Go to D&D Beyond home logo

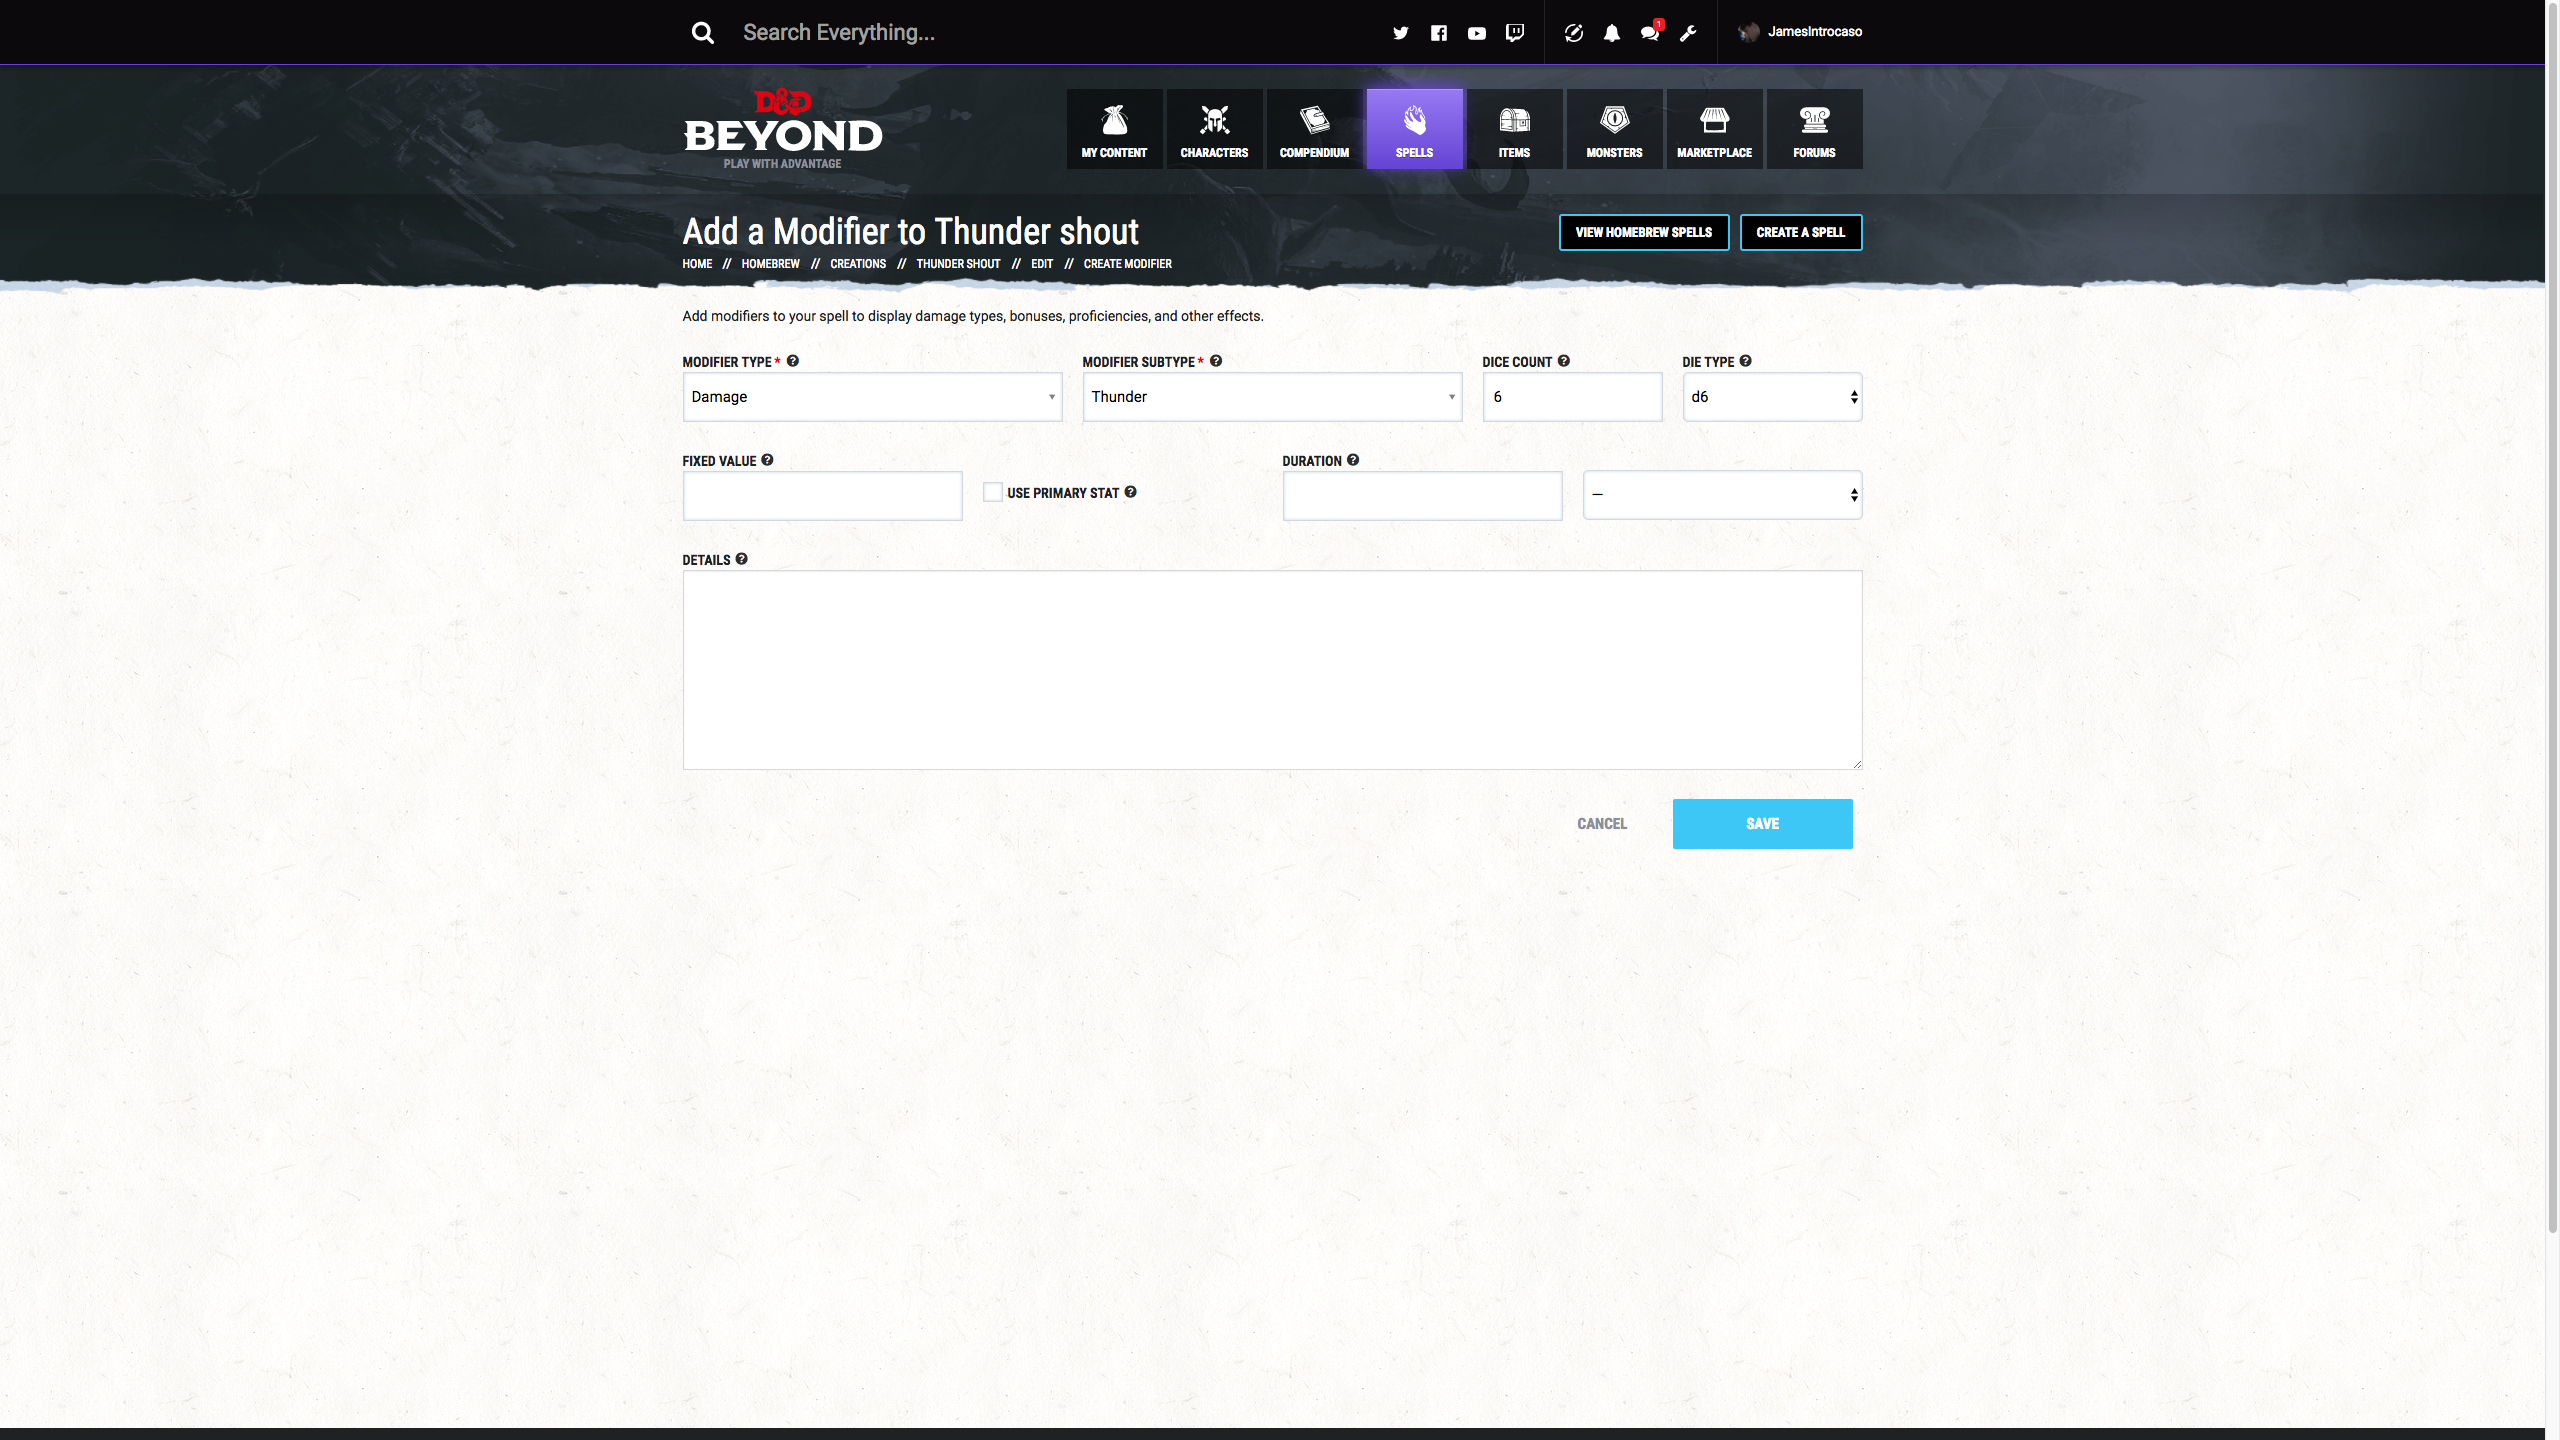(x=783, y=130)
